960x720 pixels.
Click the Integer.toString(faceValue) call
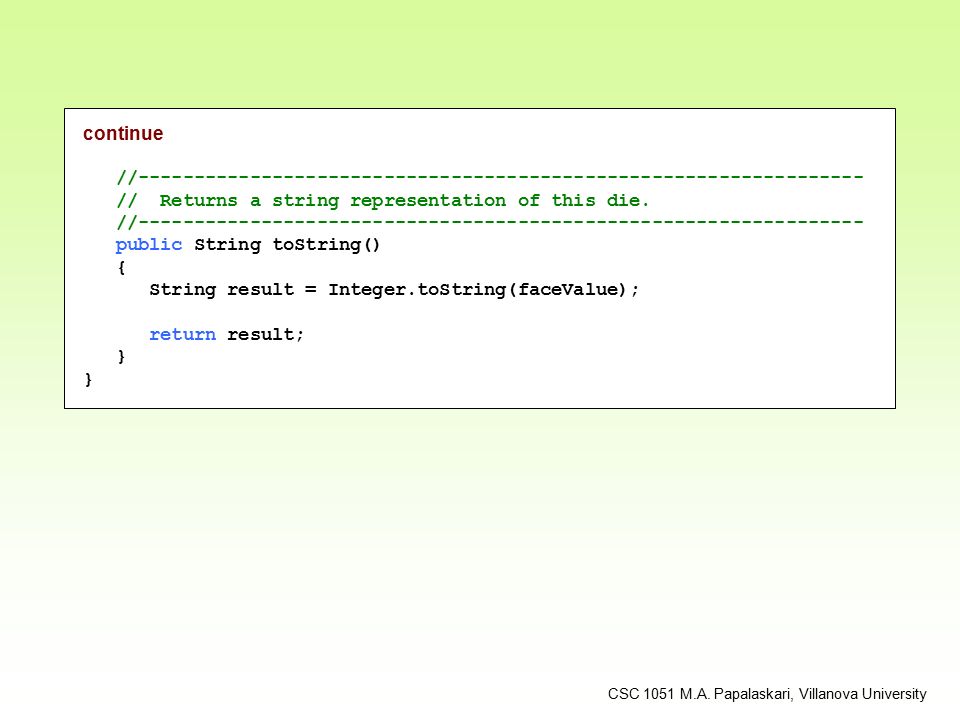click(x=478, y=290)
